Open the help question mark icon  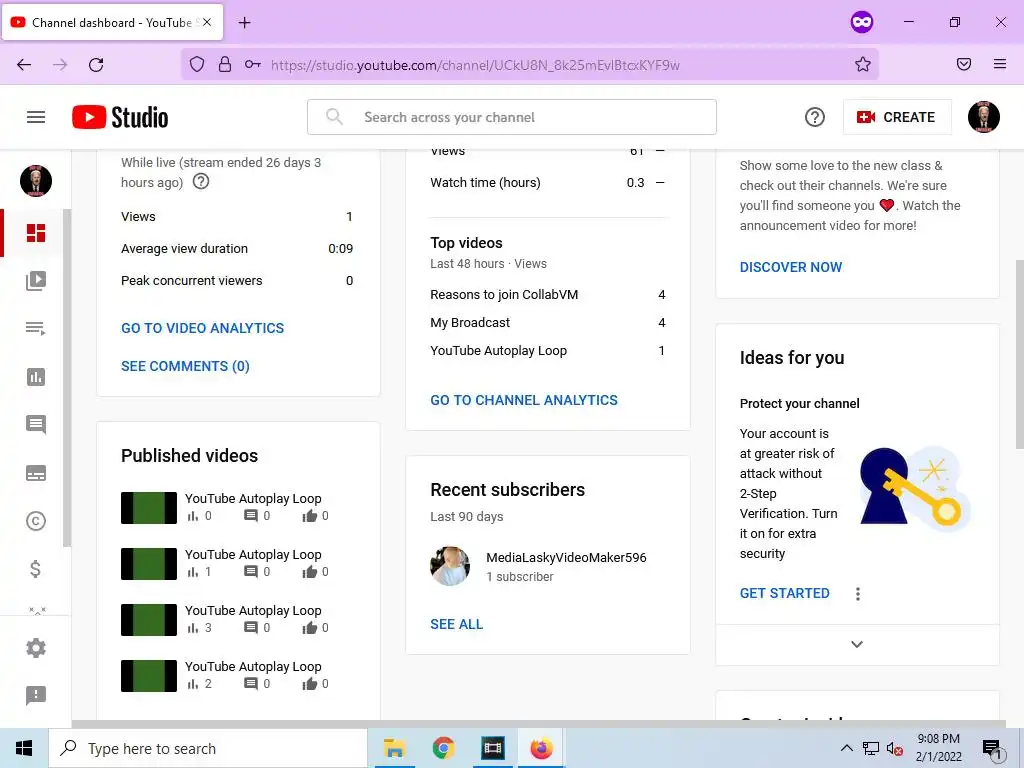[814, 117]
